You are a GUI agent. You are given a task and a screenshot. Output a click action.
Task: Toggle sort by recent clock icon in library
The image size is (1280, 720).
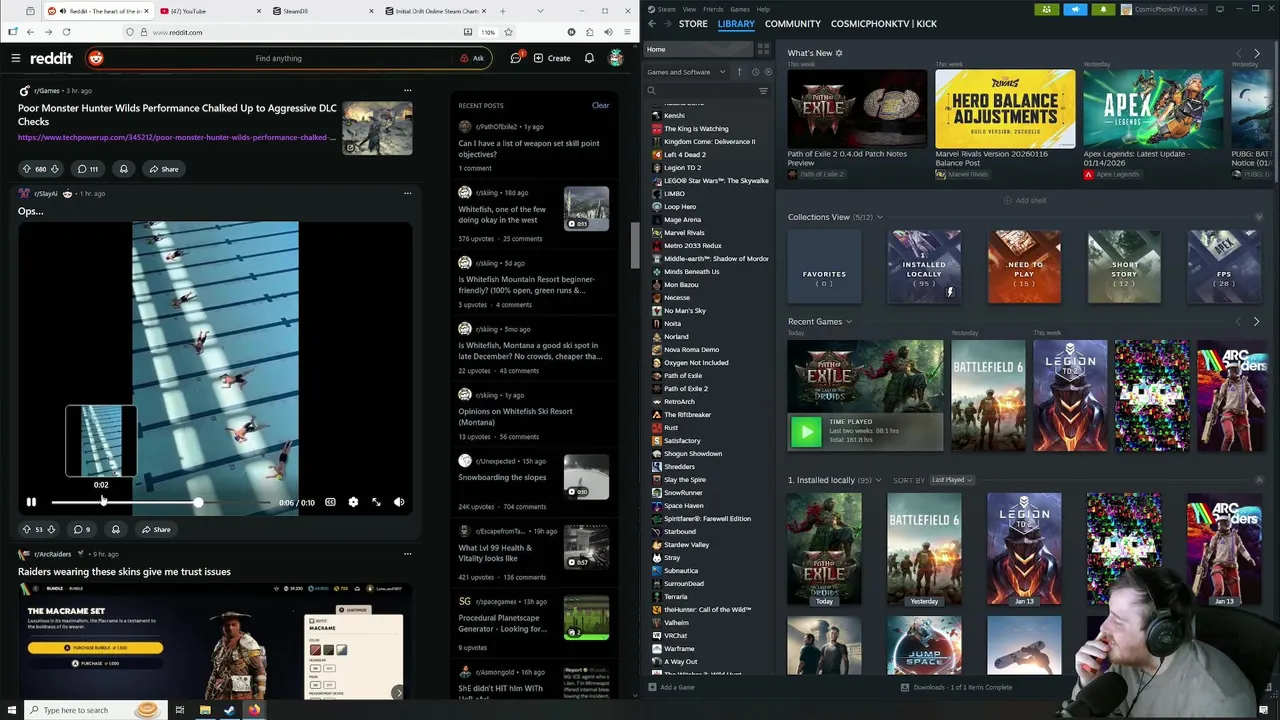pos(755,72)
